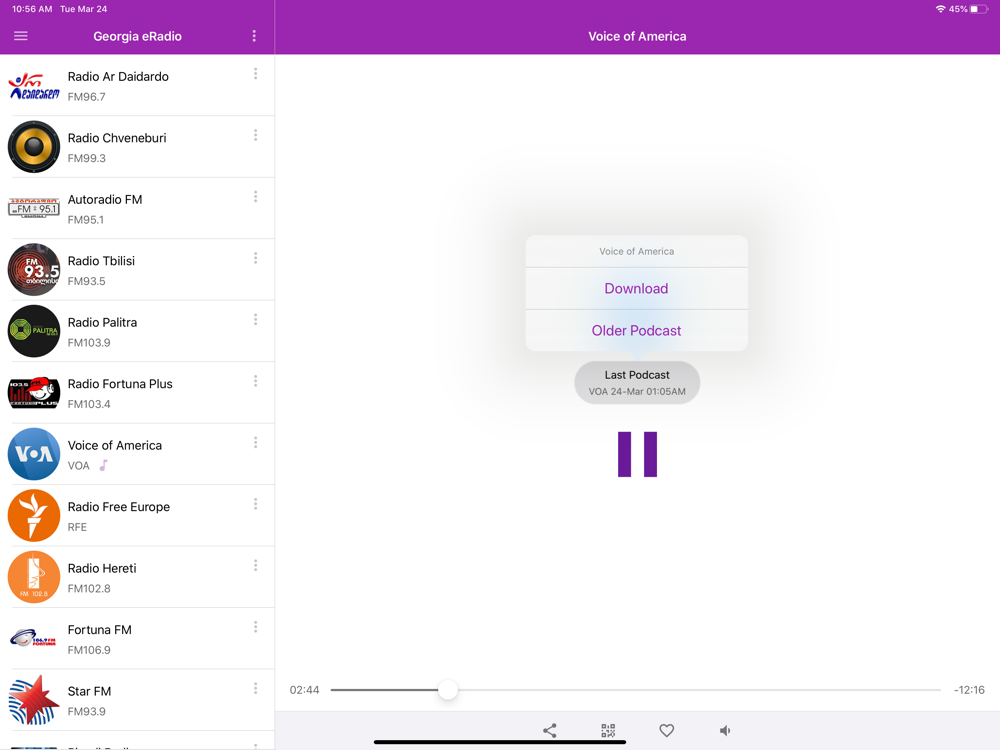This screenshot has width=1000, height=750.
Task: Open options for Radio Ar Daidardo
Action: pos(256,74)
